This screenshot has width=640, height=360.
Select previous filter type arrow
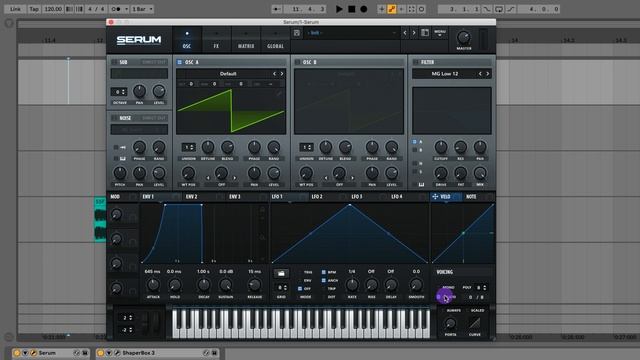point(480,74)
